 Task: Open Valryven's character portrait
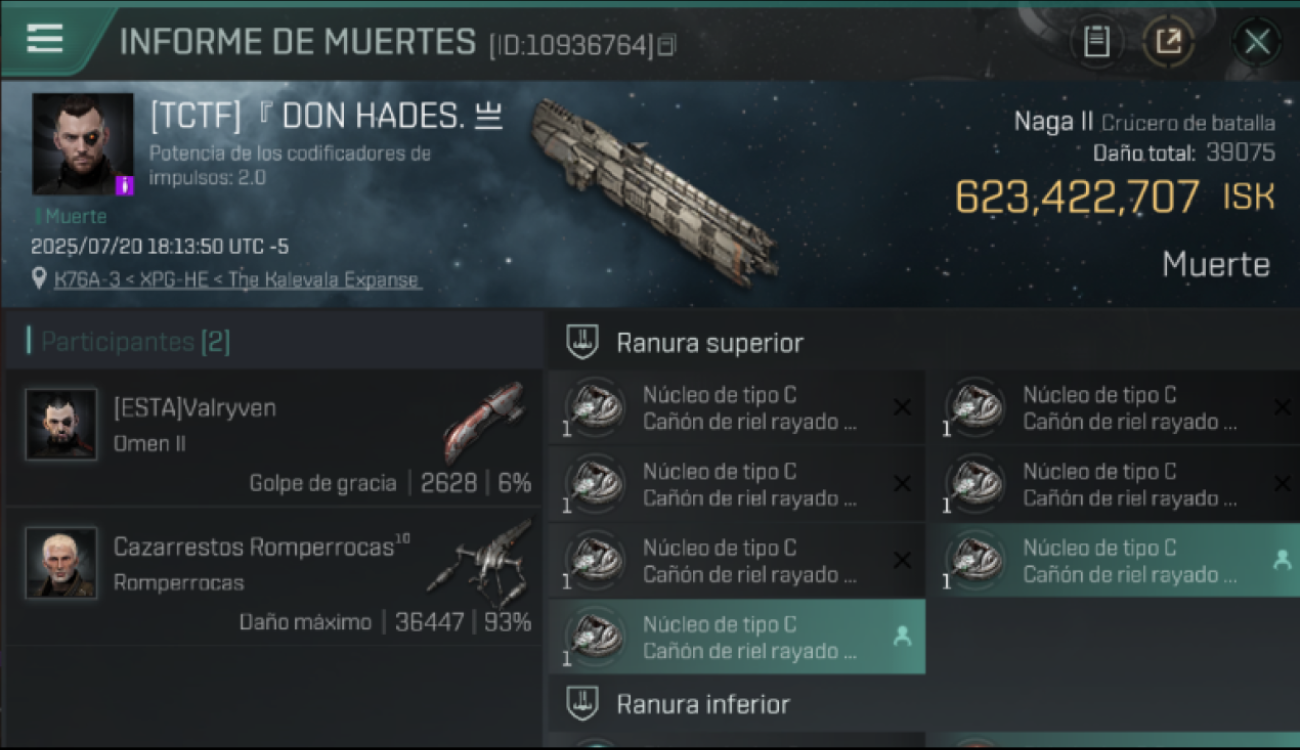(61, 424)
